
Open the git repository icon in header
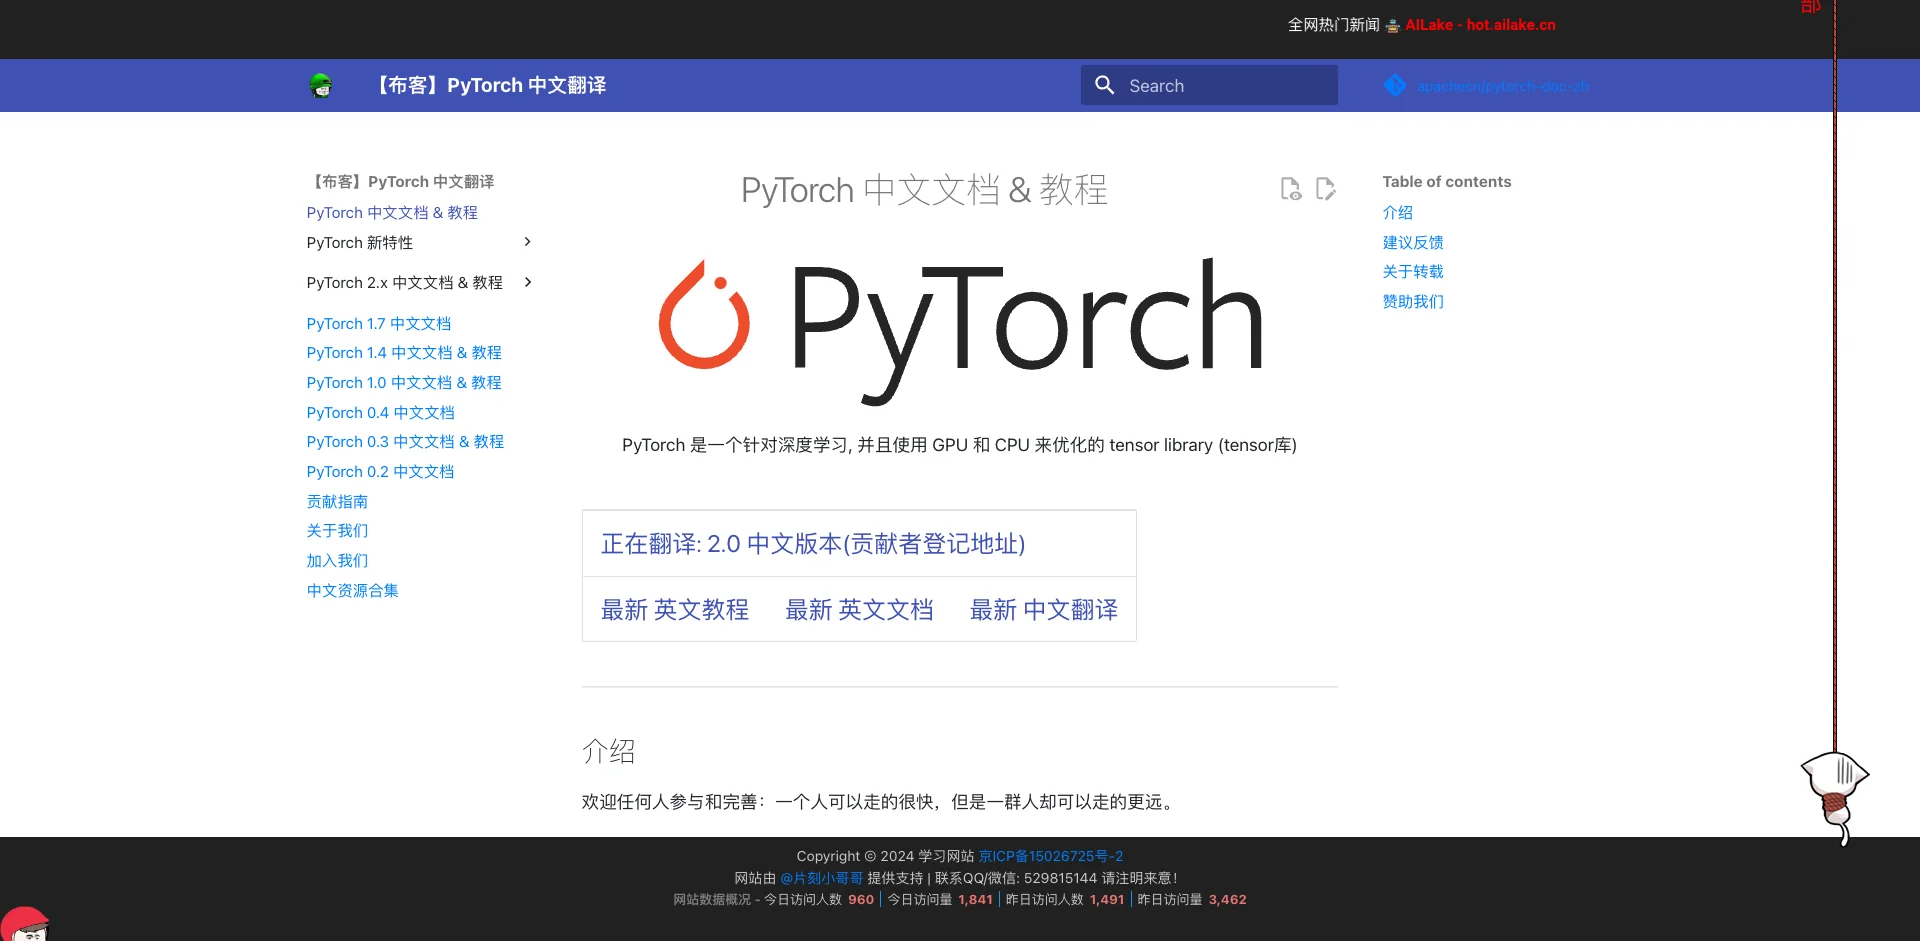[x=1395, y=86]
